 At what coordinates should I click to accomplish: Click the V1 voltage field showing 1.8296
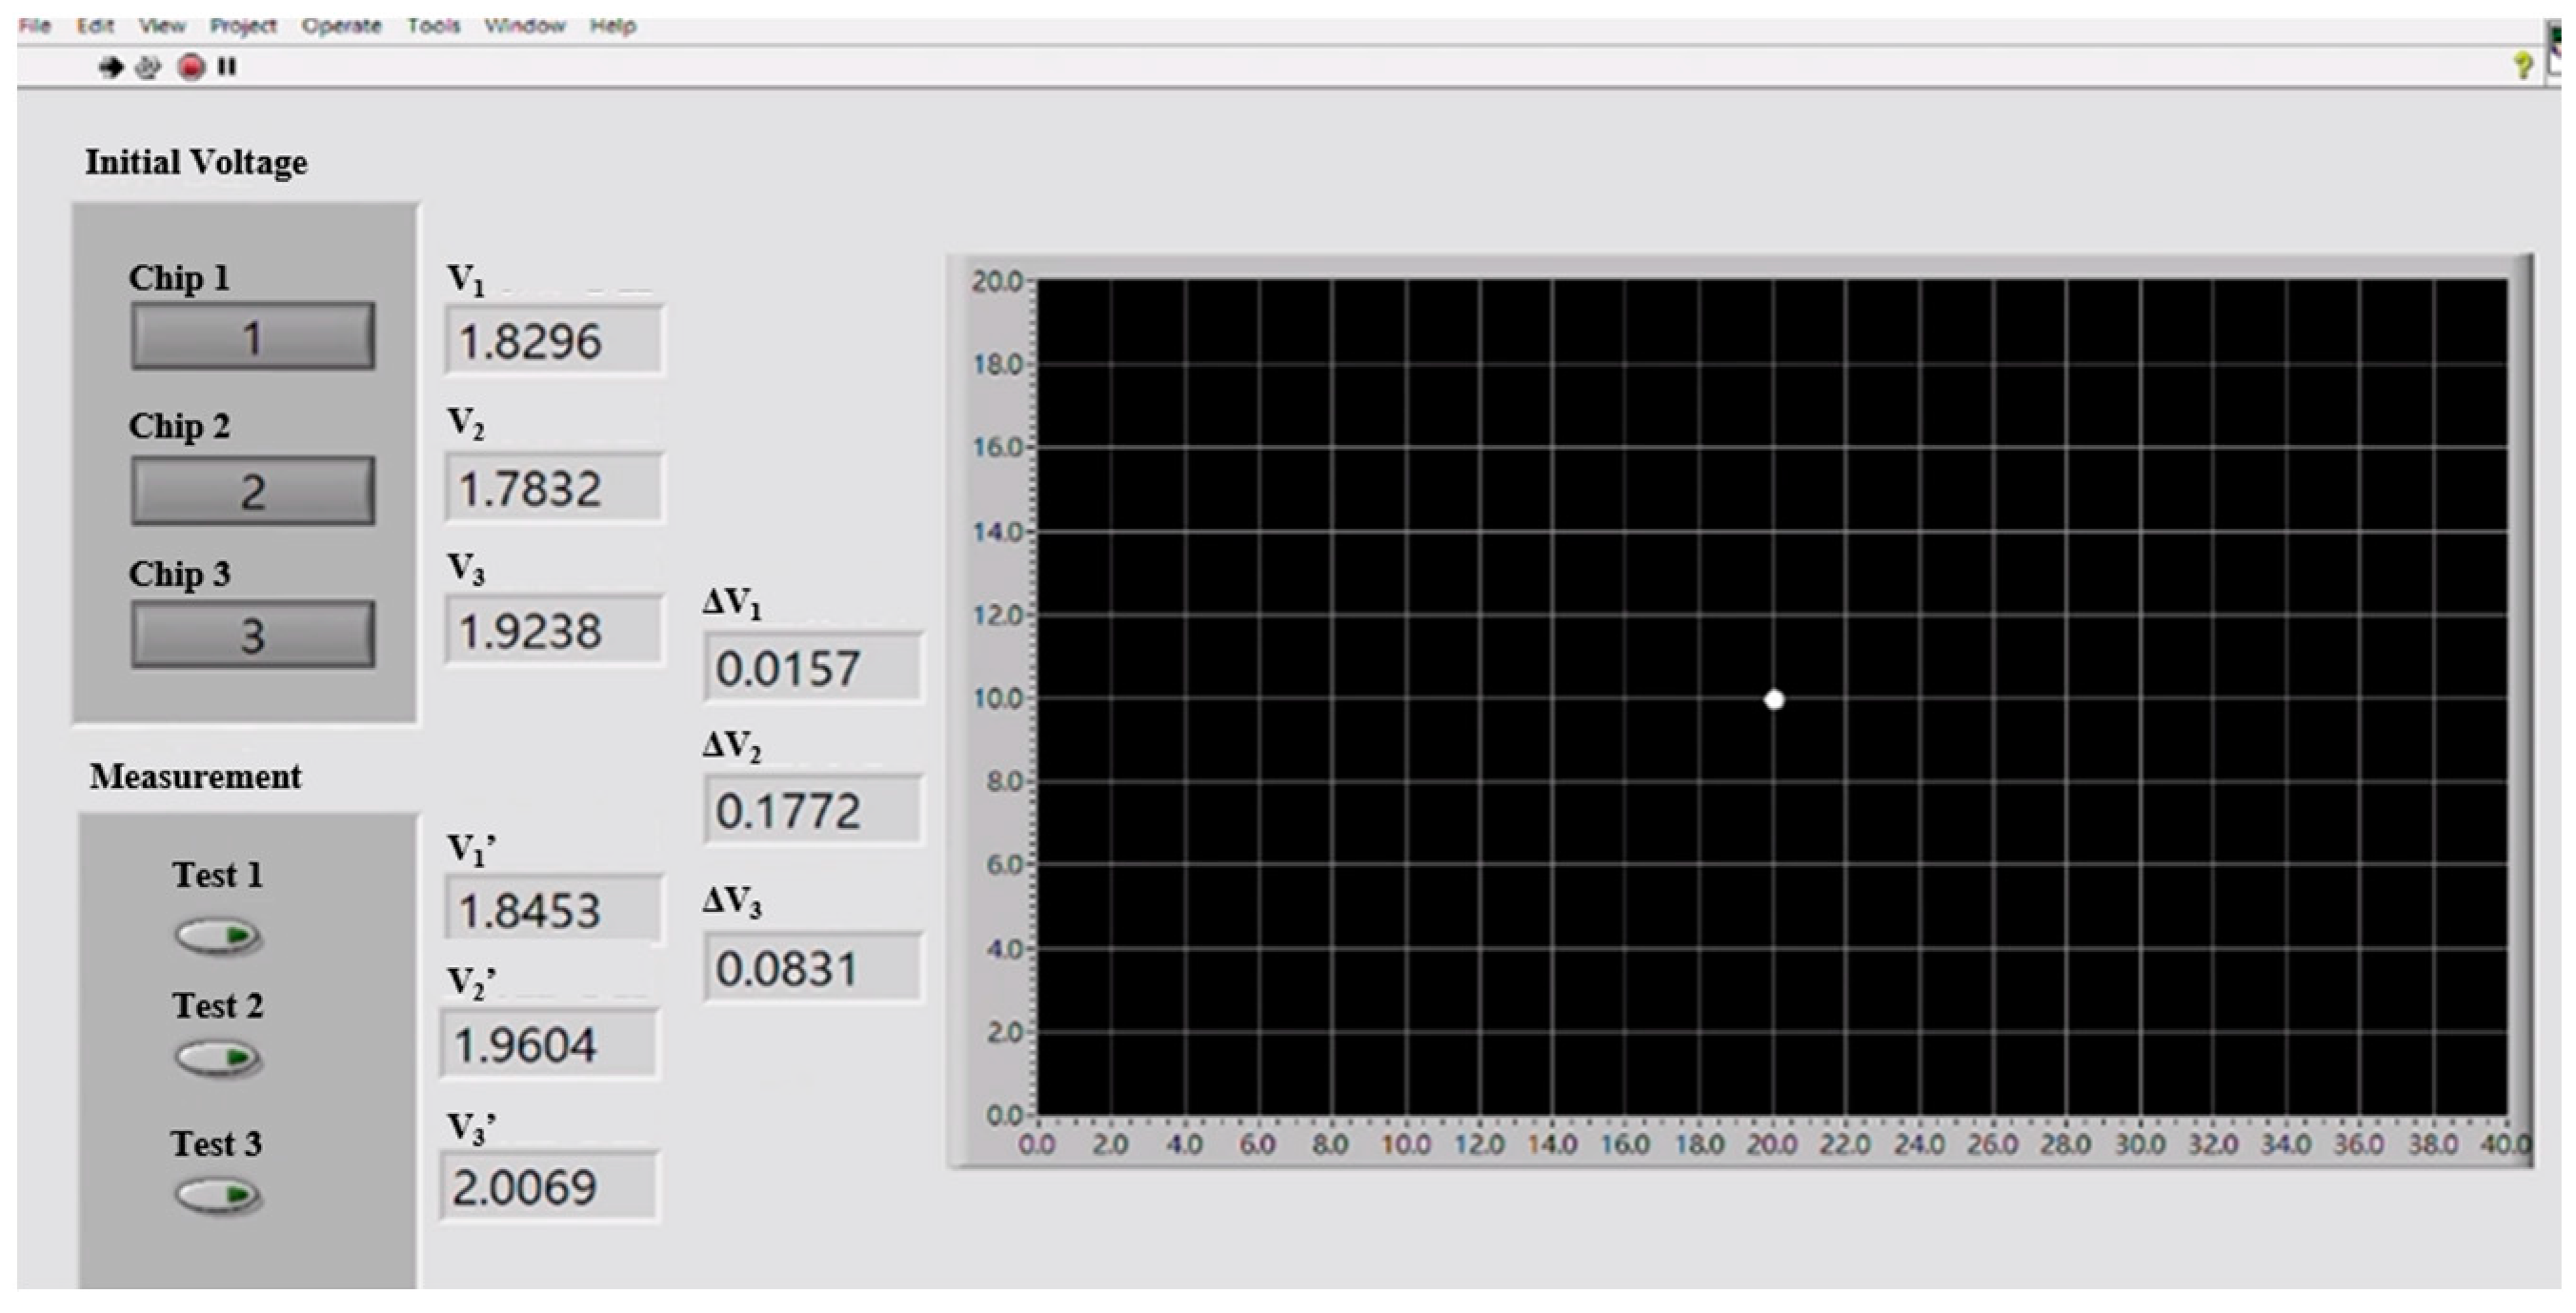click(x=553, y=341)
